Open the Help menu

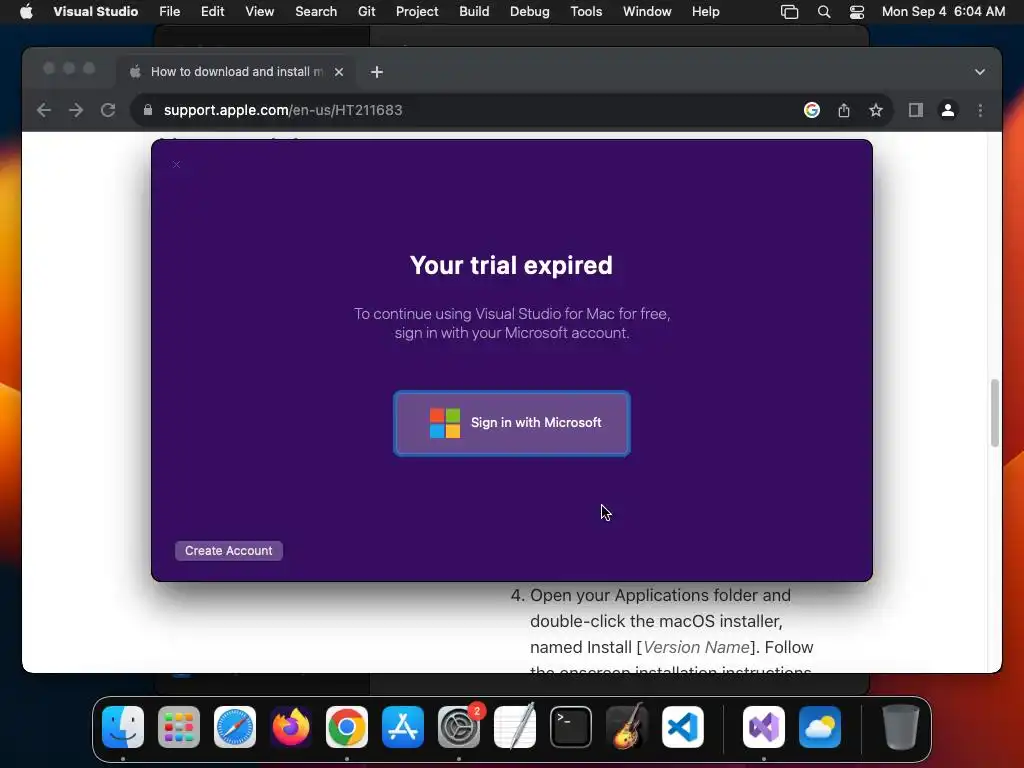coord(705,11)
